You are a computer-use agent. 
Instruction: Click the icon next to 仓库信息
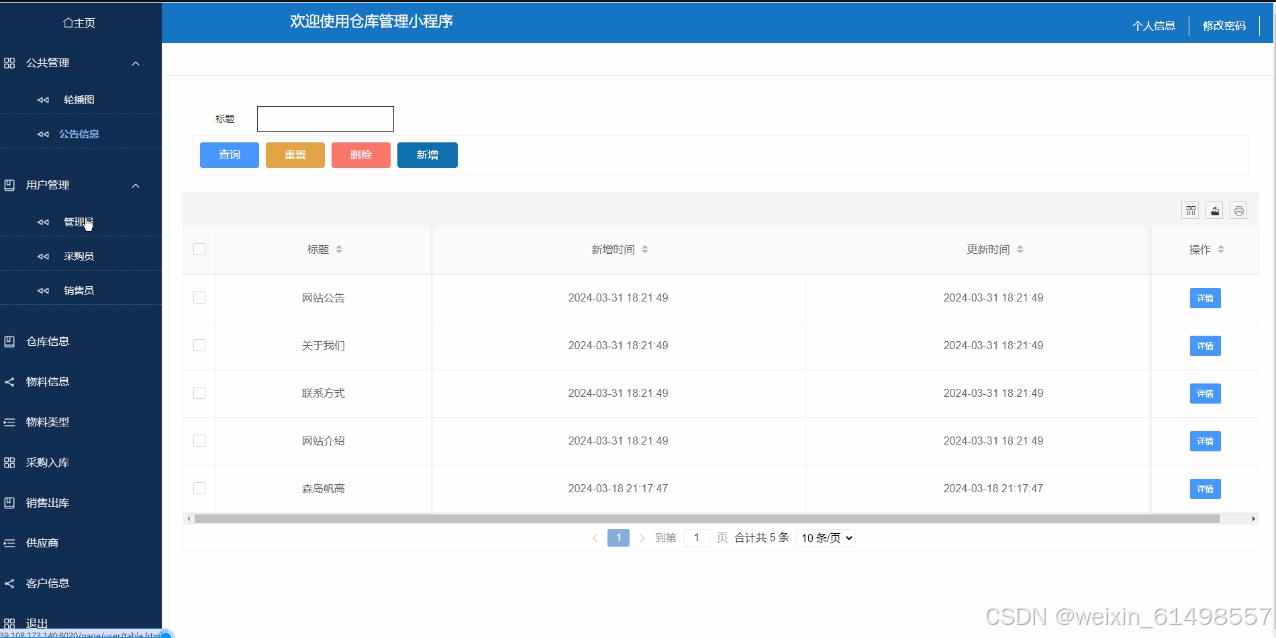point(9,341)
